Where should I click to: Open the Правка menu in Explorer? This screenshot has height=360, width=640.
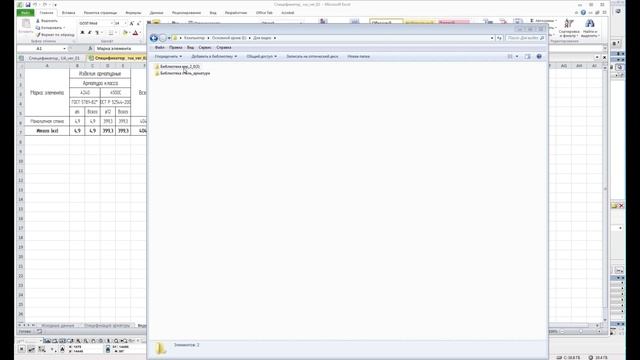[176, 47]
